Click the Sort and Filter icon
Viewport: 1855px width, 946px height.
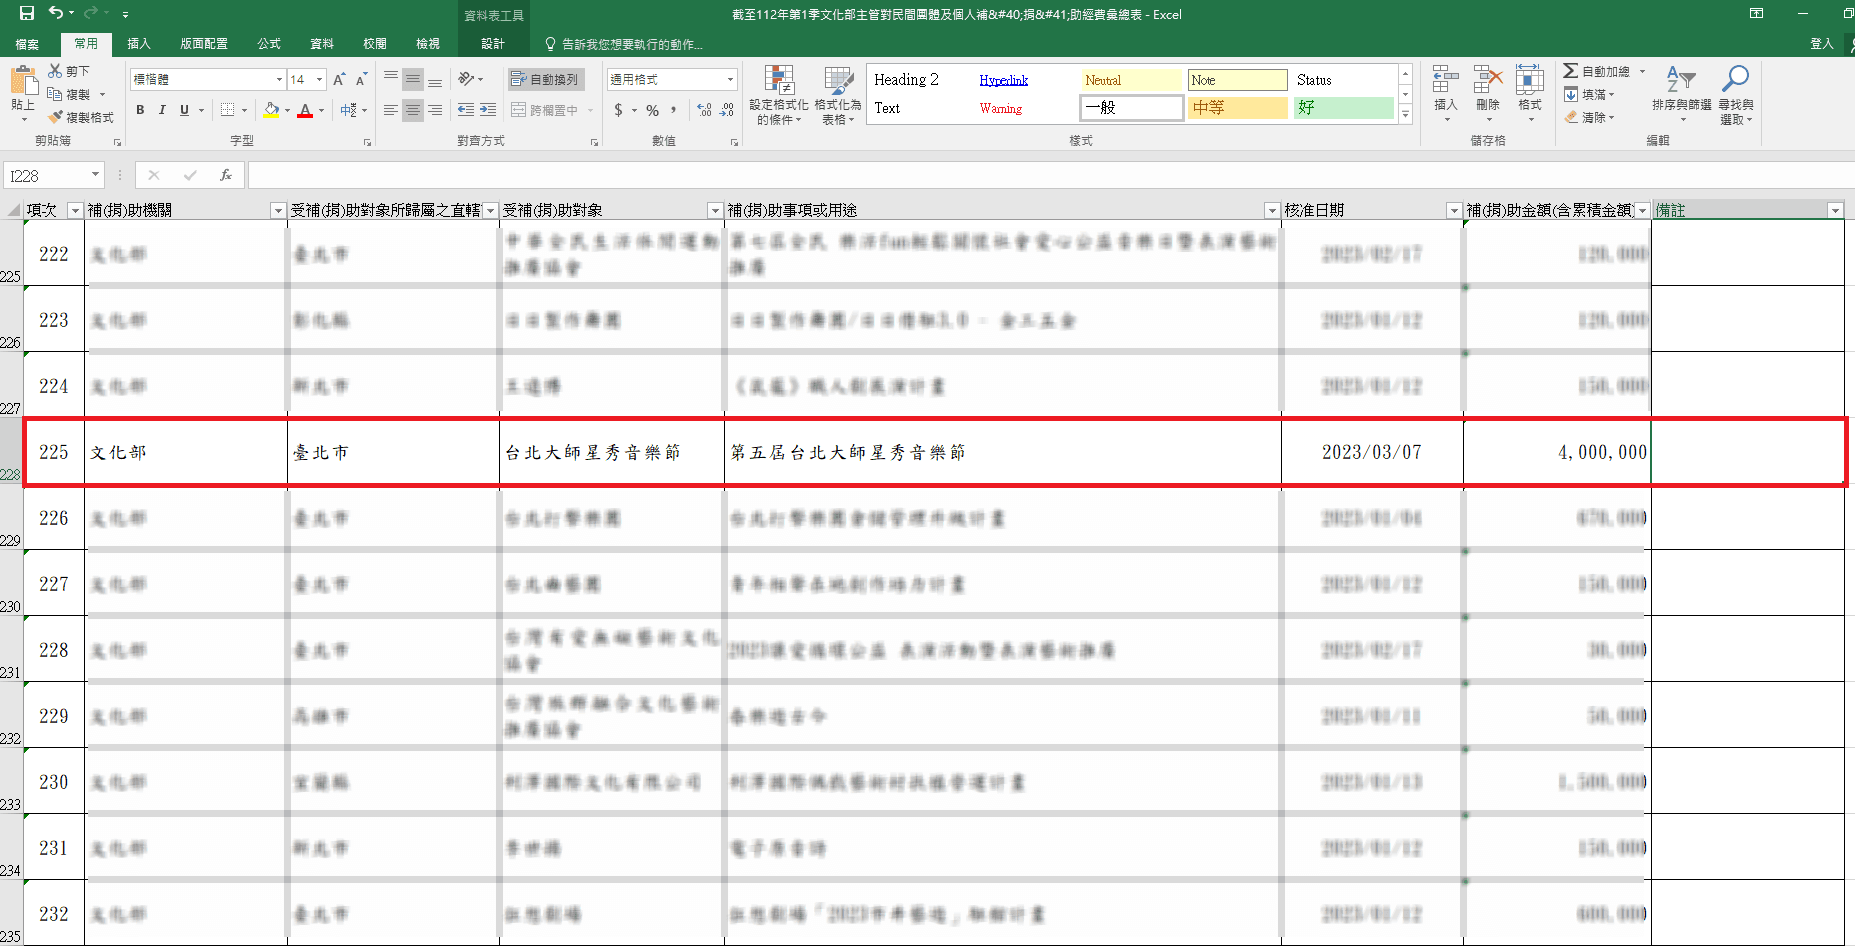point(1681,79)
